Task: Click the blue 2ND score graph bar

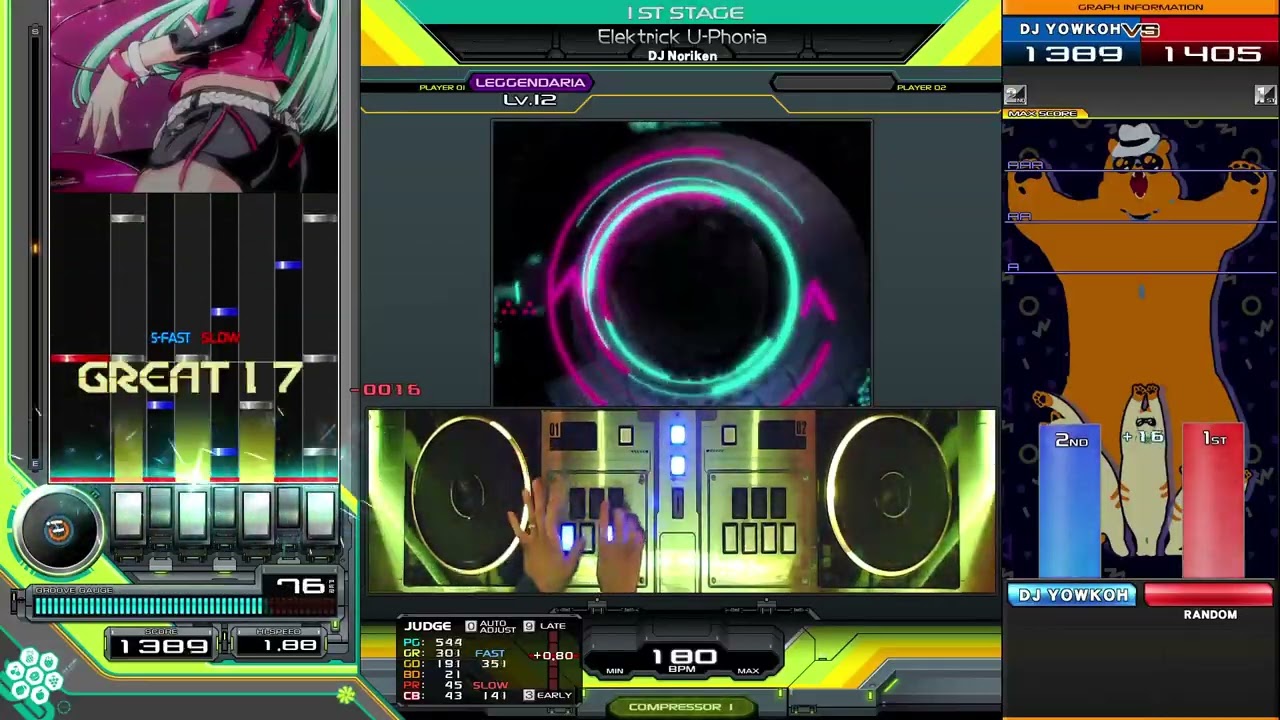Action: coord(1071,500)
